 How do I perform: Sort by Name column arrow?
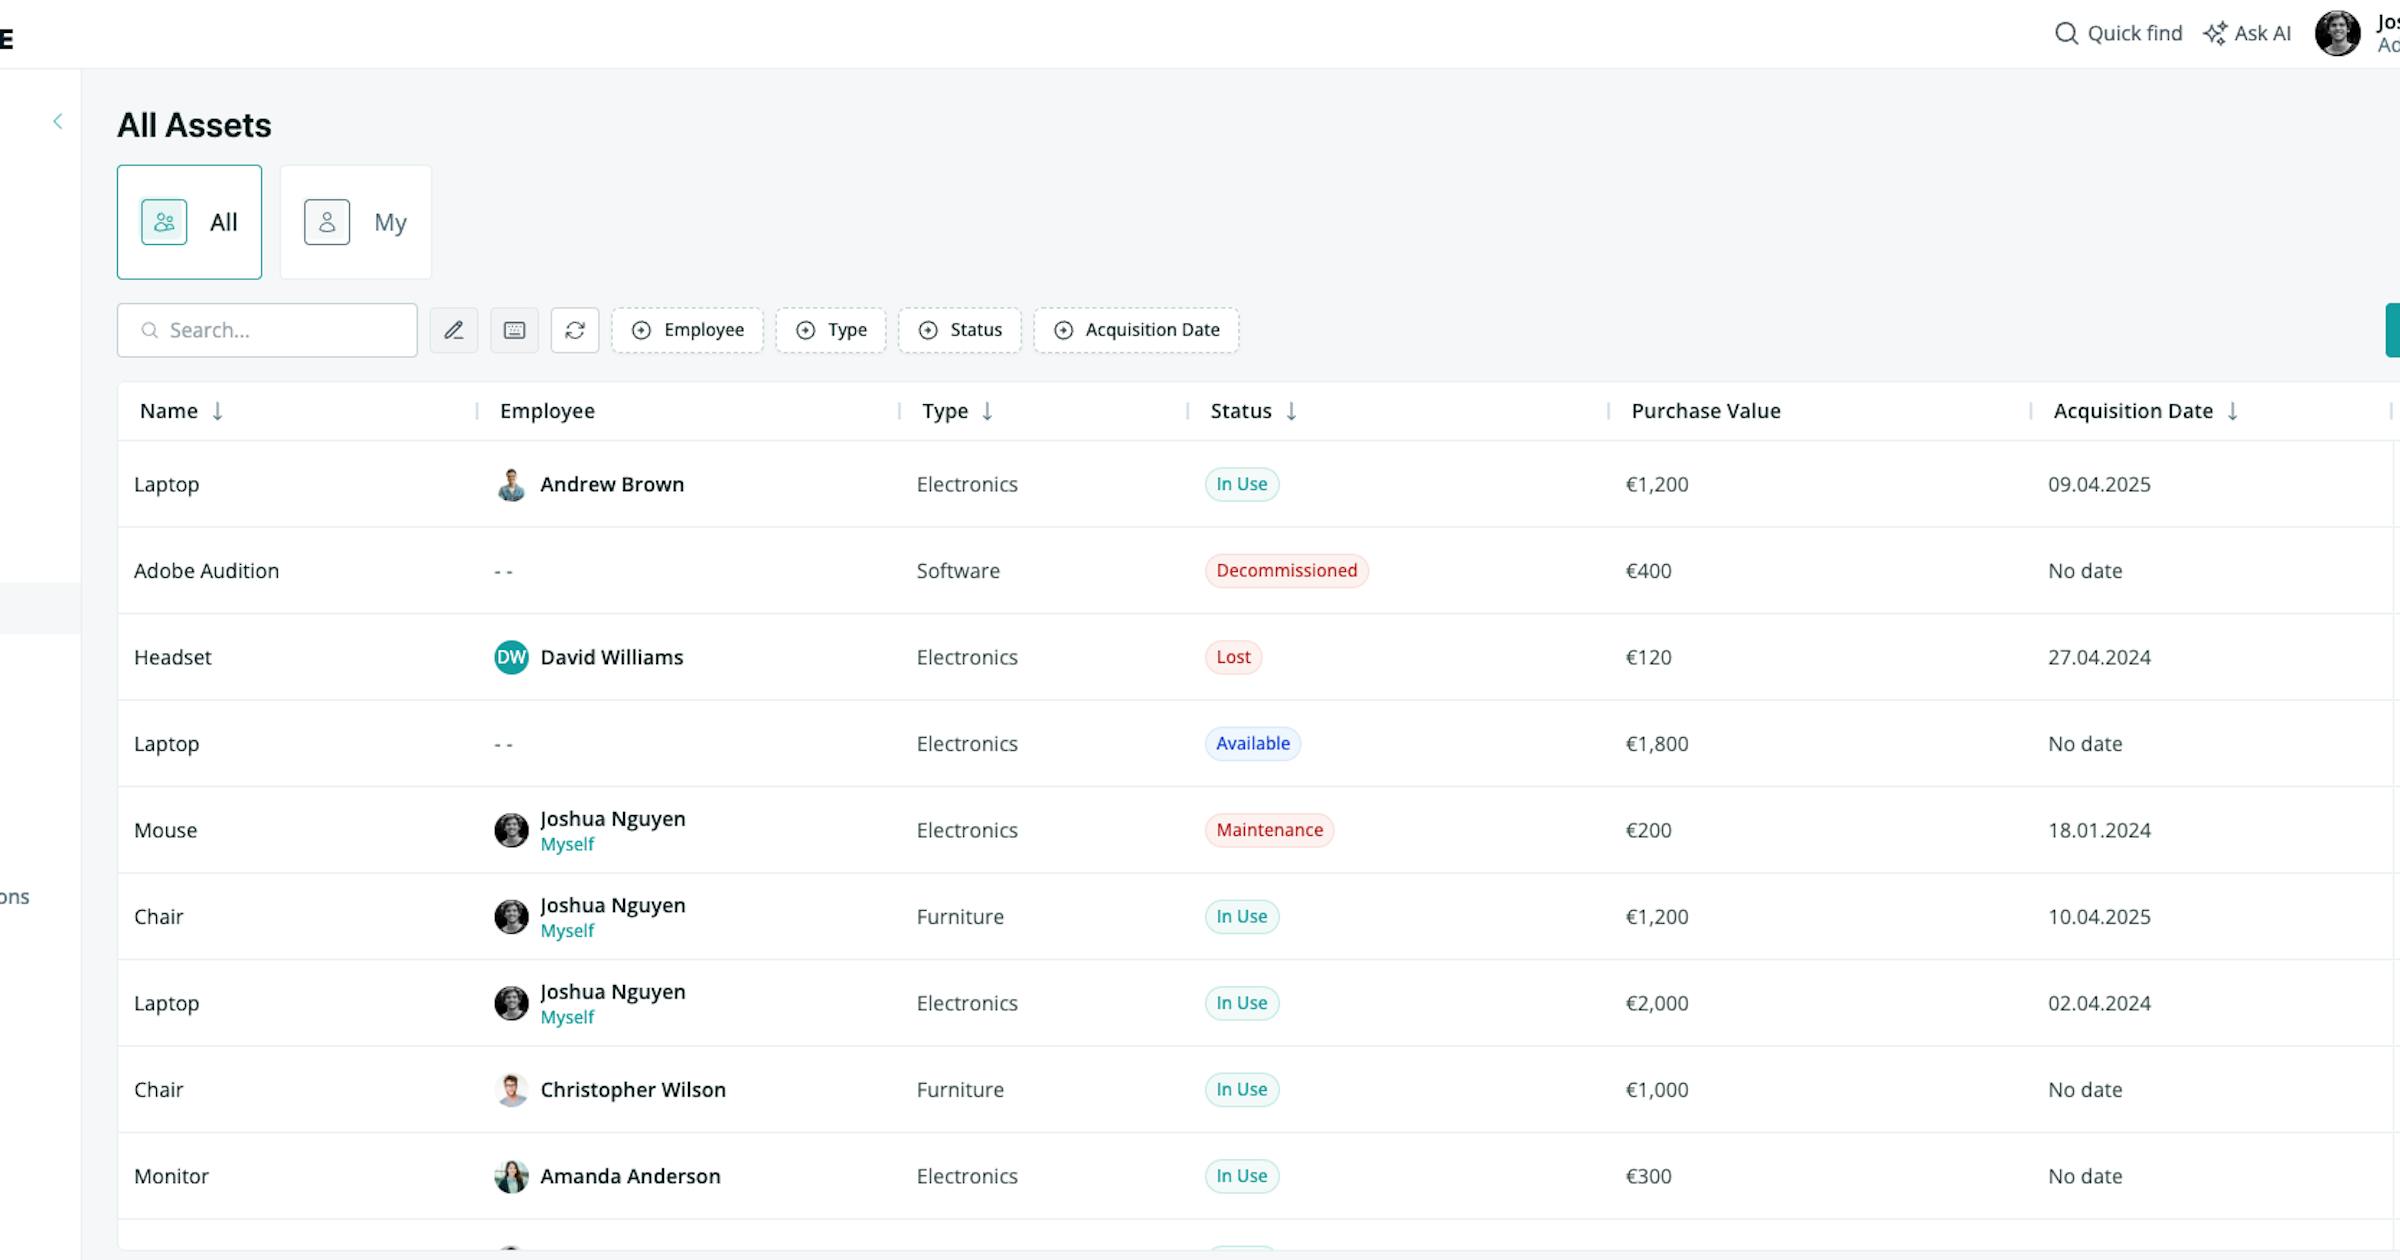click(x=217, y=411)
